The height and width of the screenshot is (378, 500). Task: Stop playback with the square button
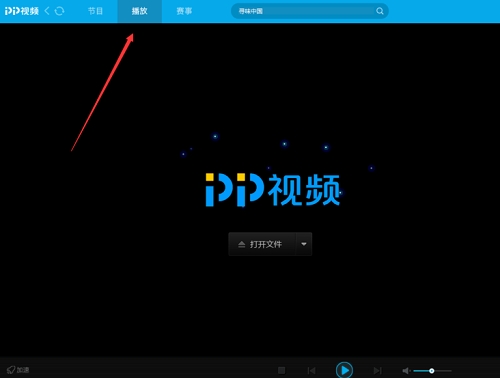point(281,370)
